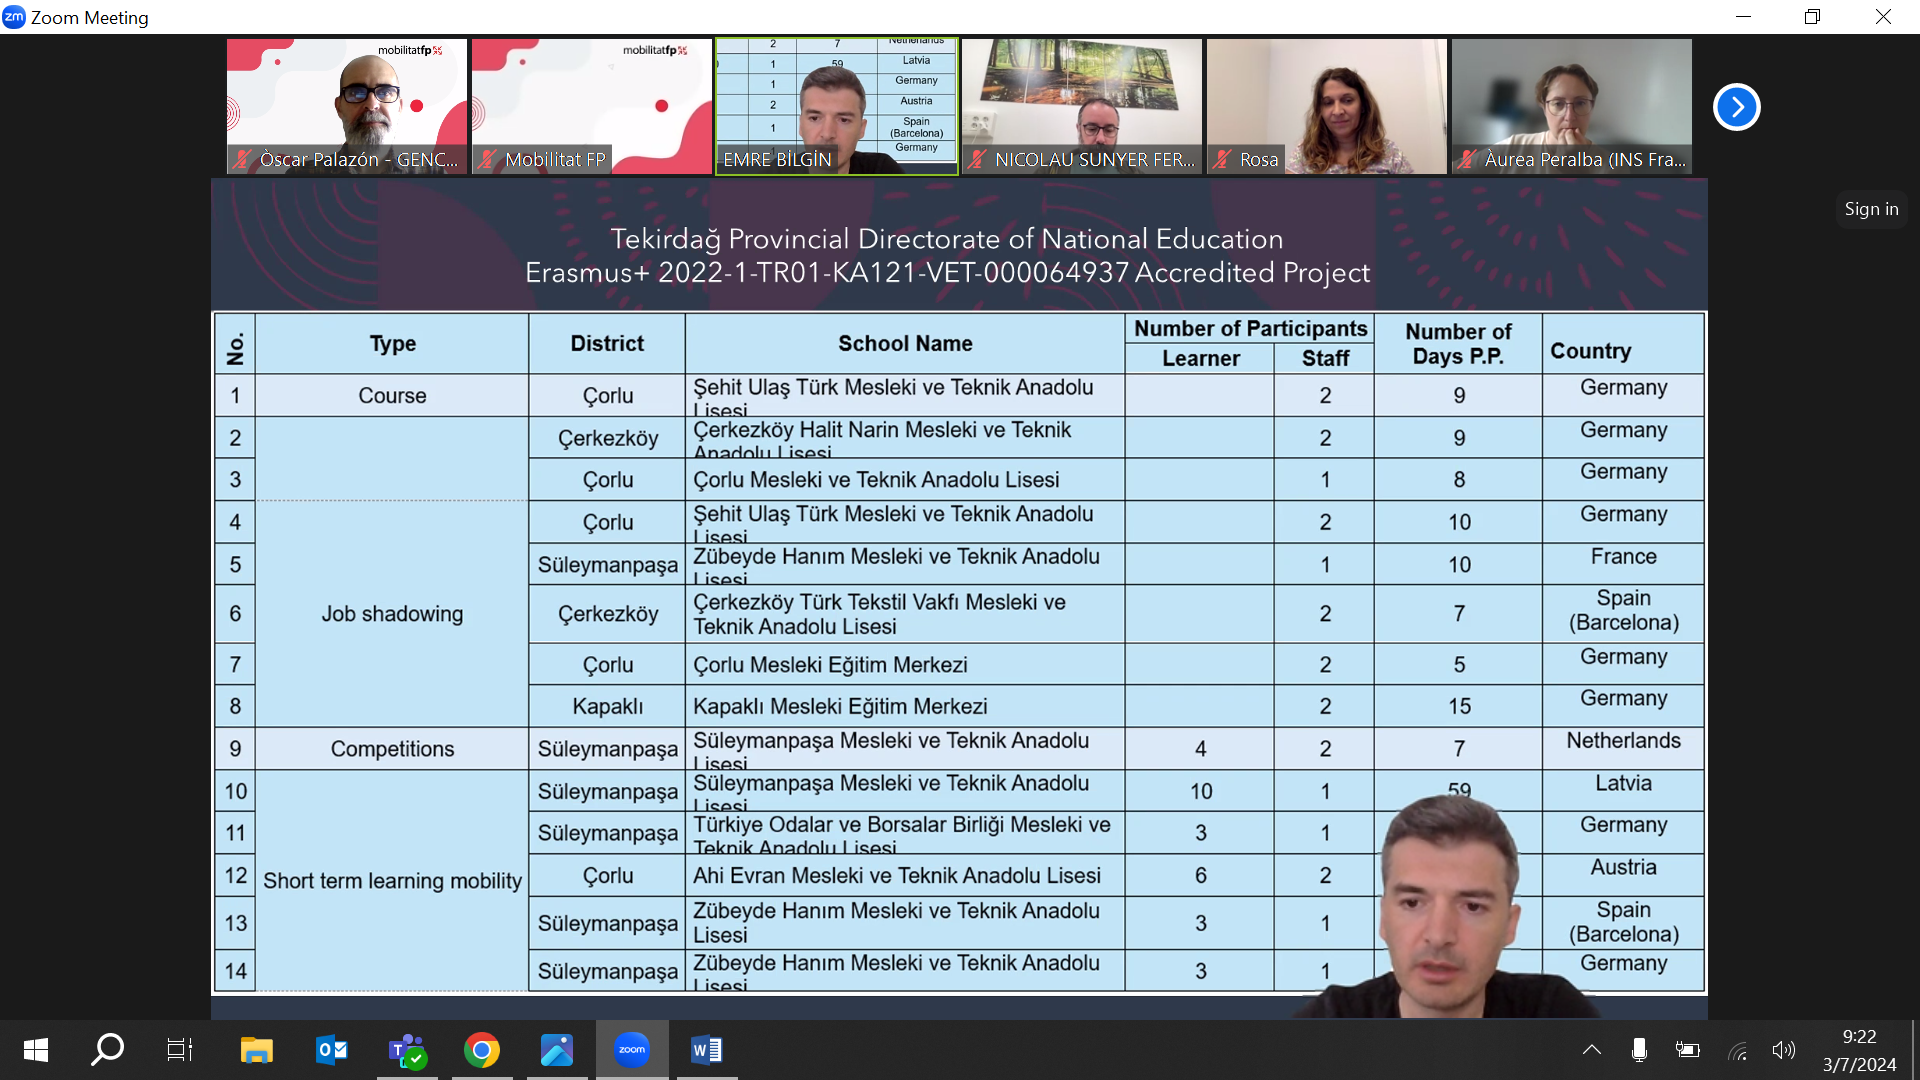Click the Sign in button

[x=1871, y=209]
